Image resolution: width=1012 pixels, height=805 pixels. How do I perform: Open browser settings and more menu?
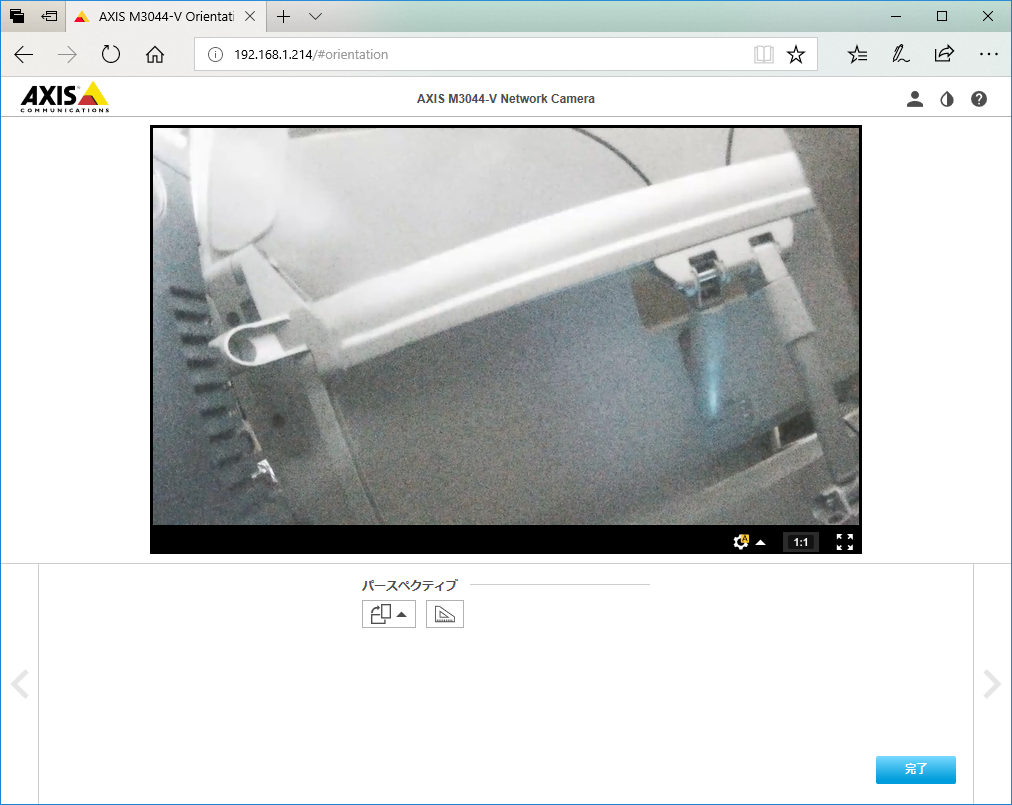988,54
